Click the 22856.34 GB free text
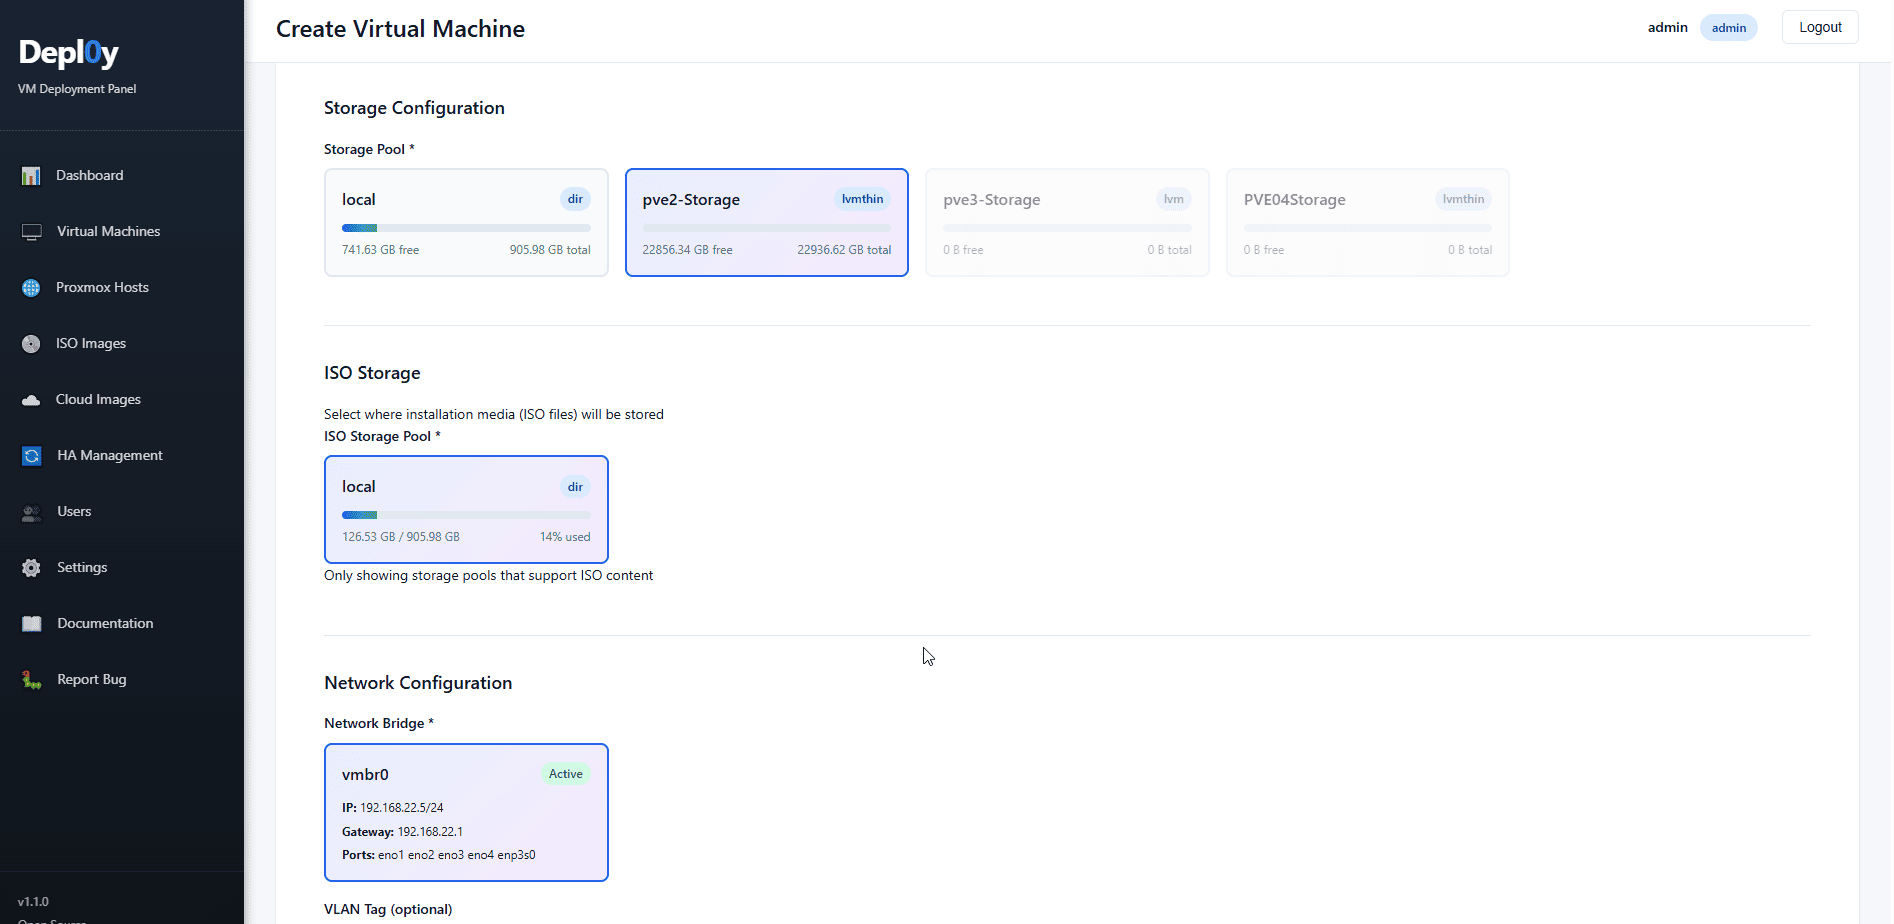1894x924 pixels. pyautogui.click(x=687, y=250)
